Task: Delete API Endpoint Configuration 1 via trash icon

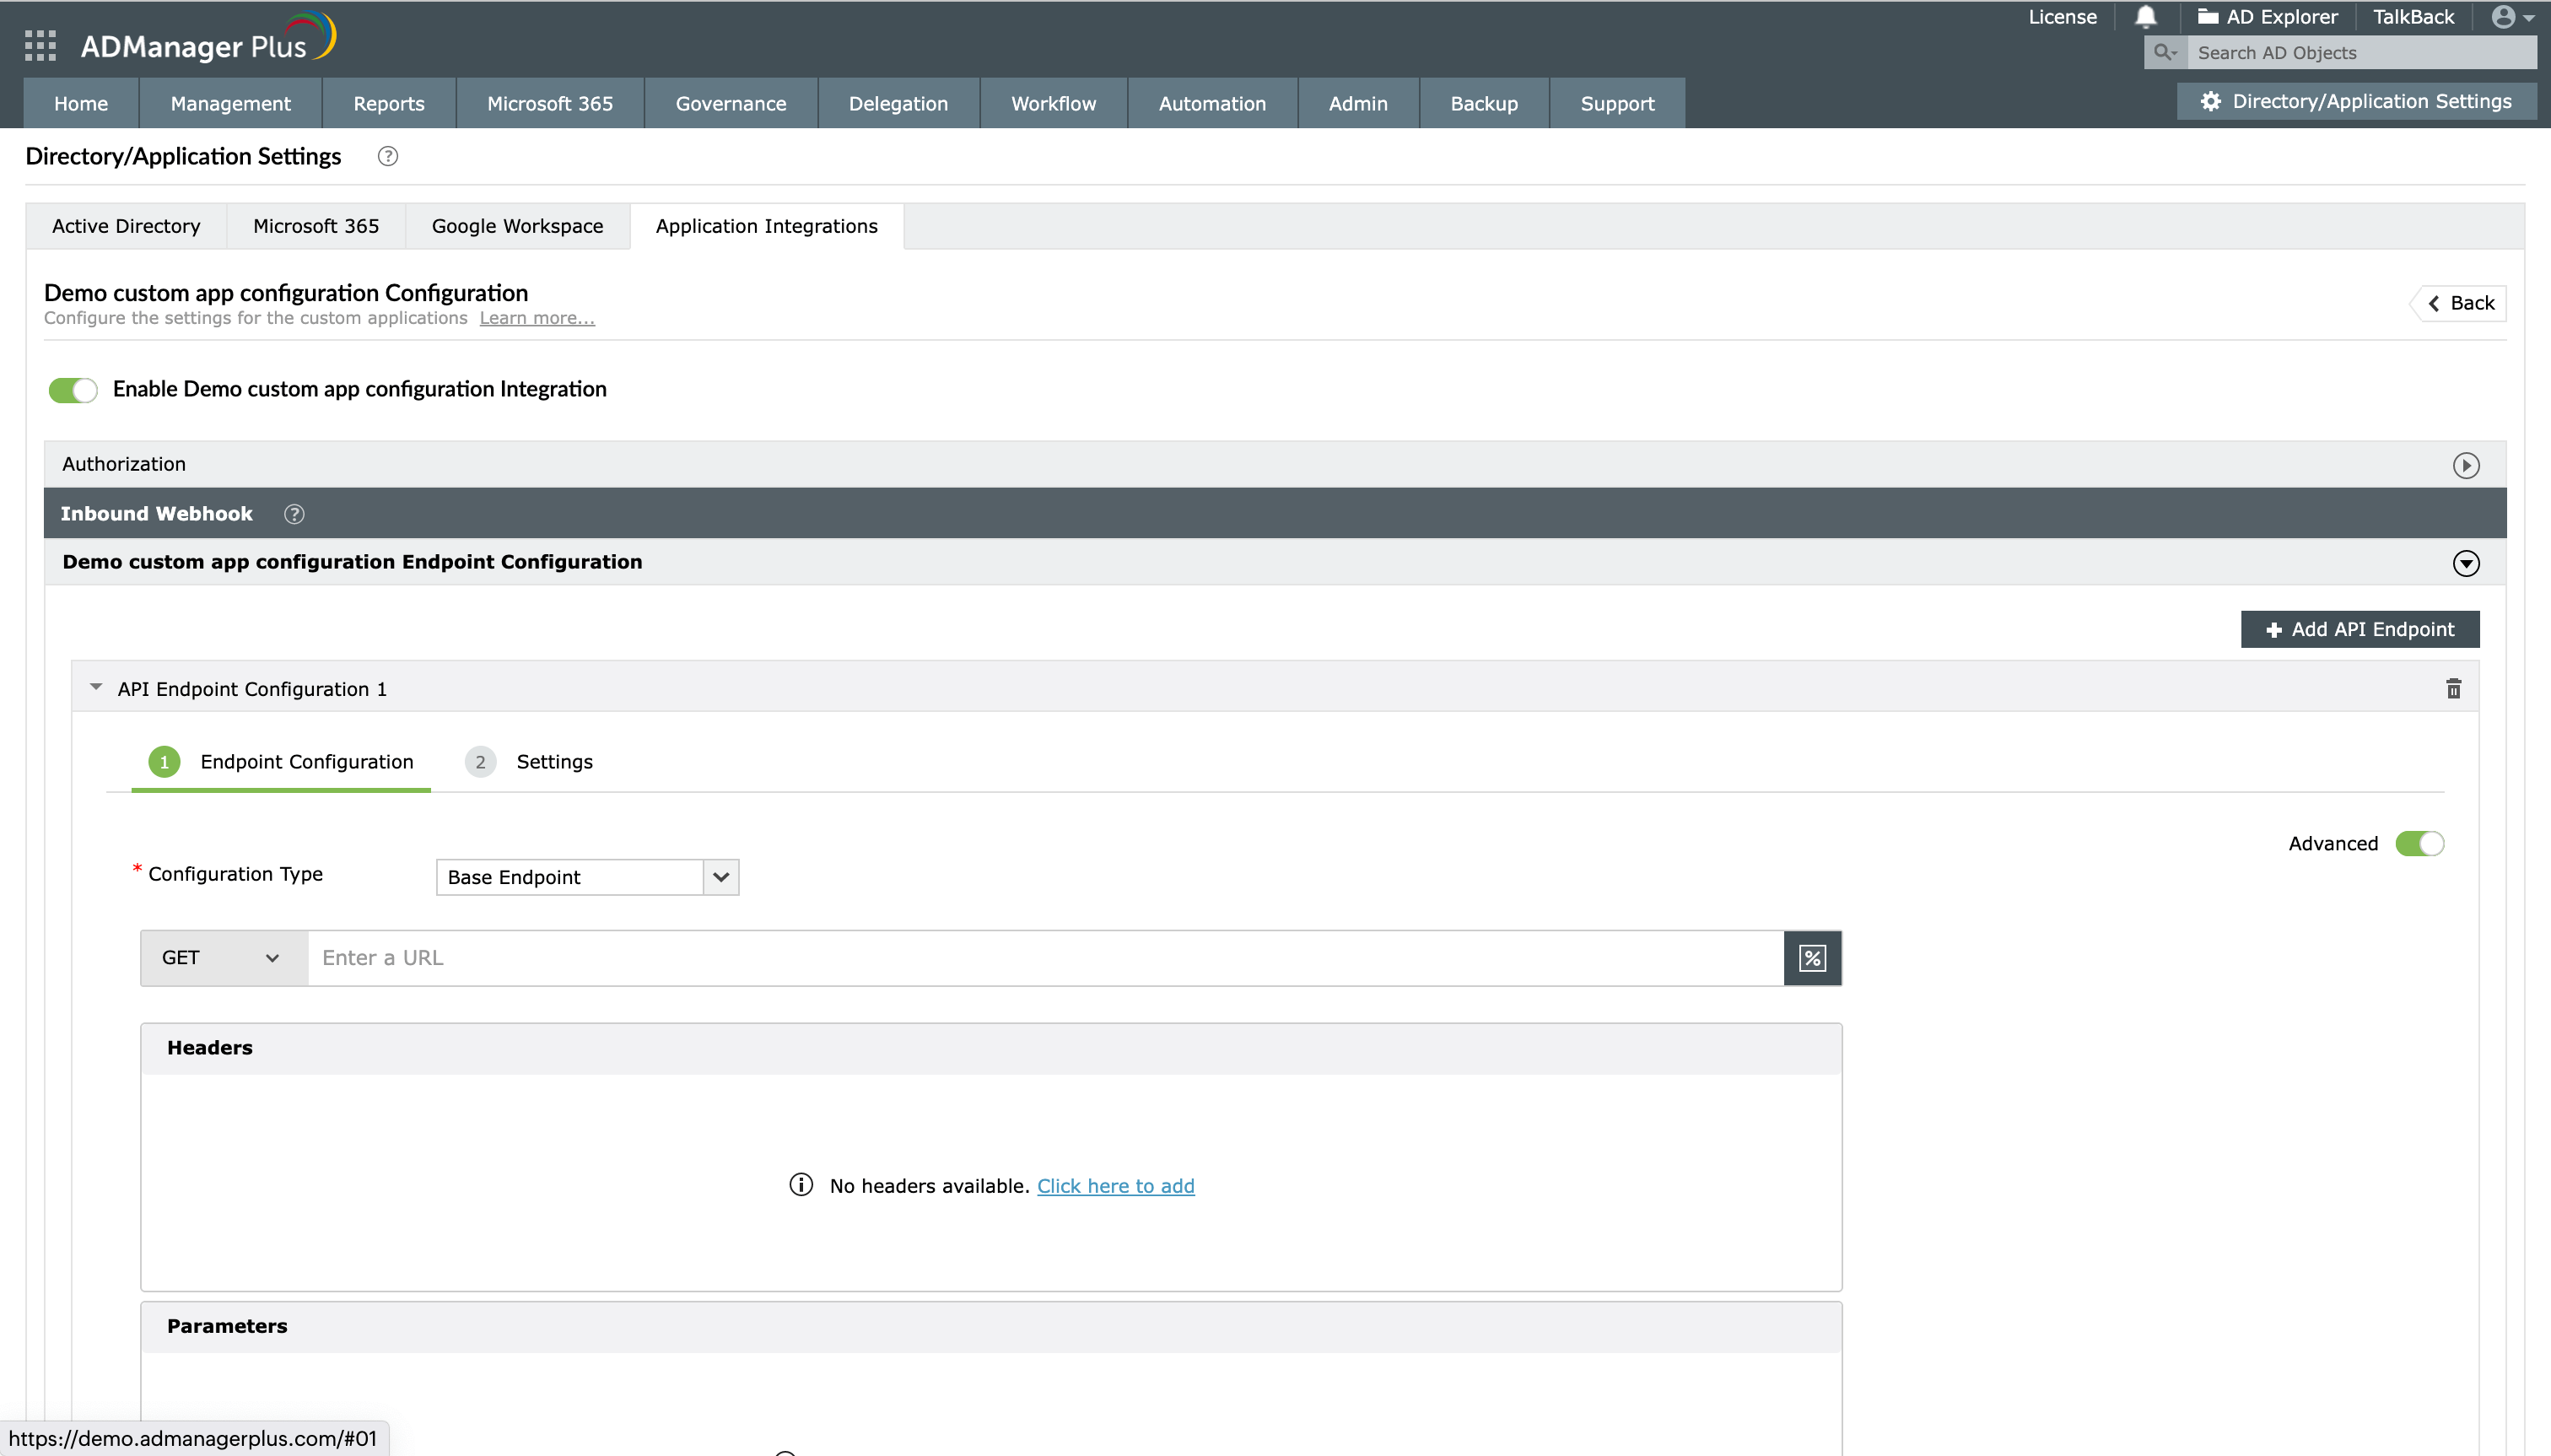Action: pos(2454,688)
